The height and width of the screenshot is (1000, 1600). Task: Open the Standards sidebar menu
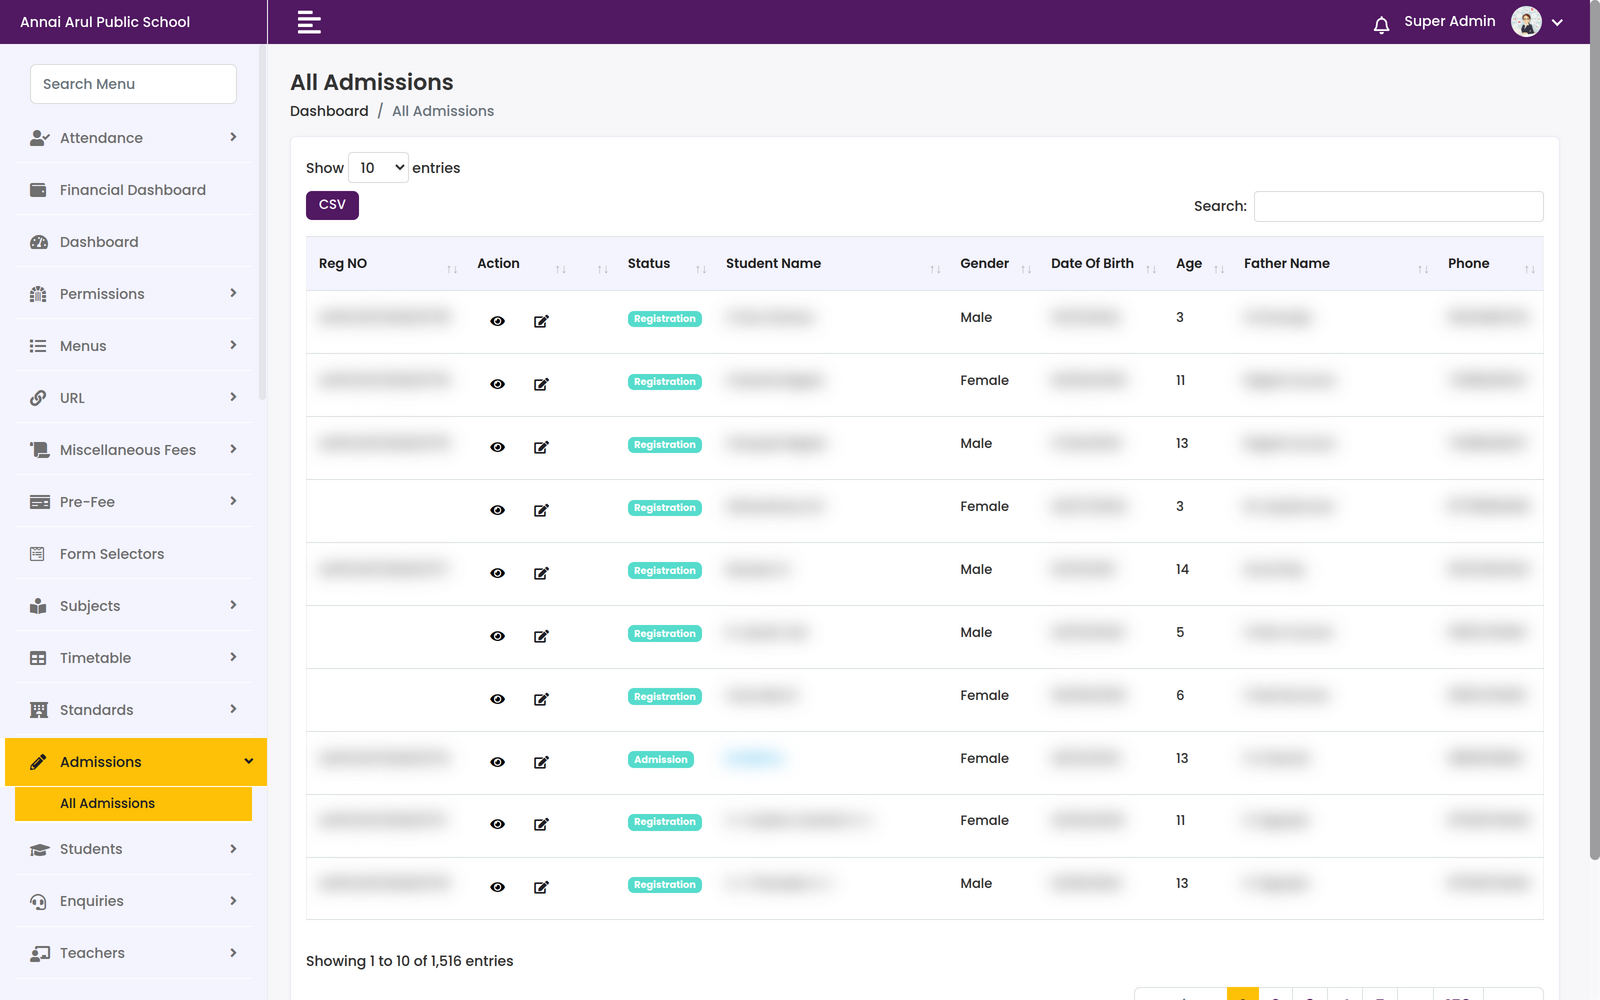click(x=135, y=710)
